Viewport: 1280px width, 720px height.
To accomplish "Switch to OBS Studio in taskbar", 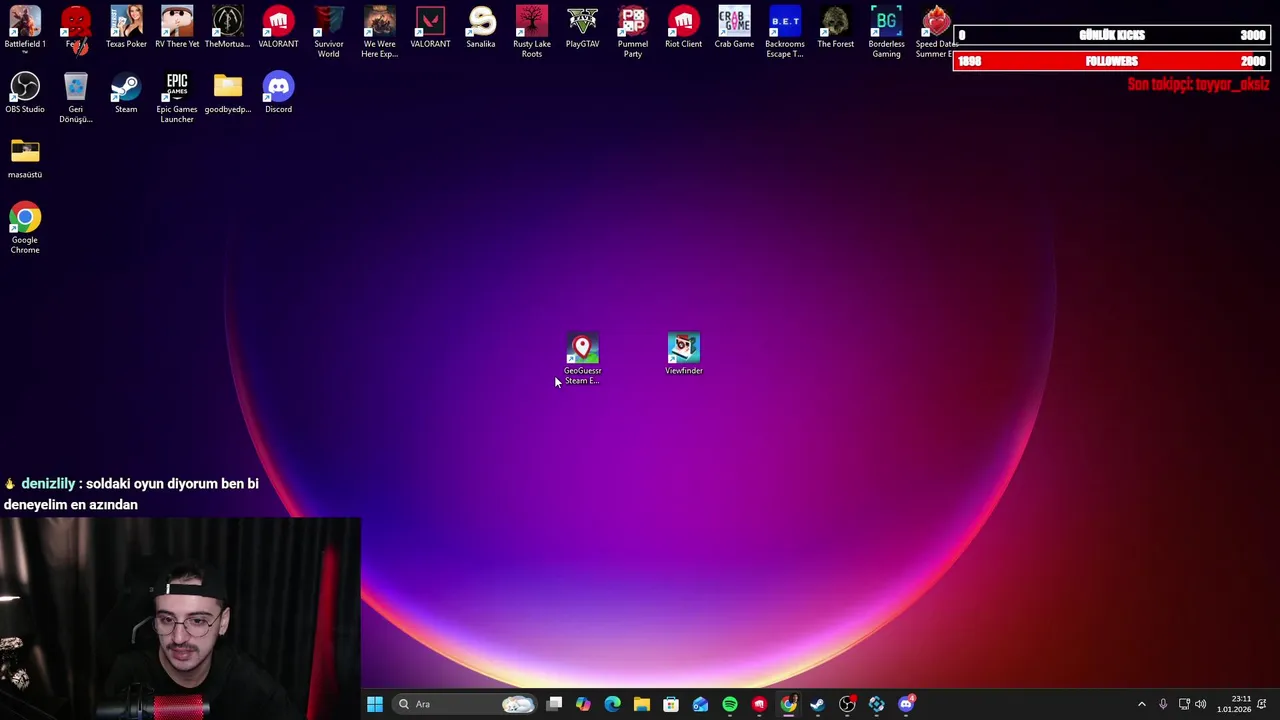I will point(847,704).
